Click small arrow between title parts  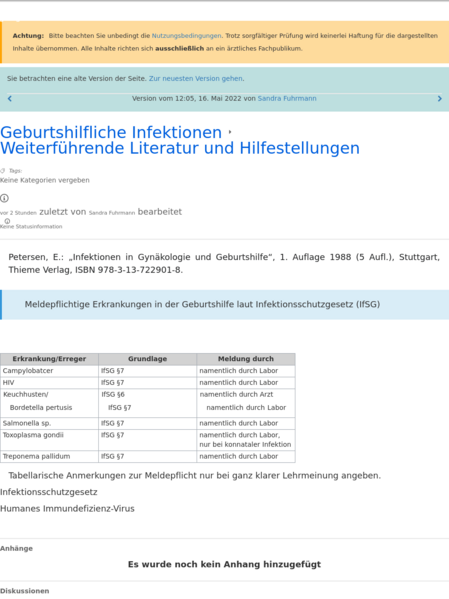point(230,132)
